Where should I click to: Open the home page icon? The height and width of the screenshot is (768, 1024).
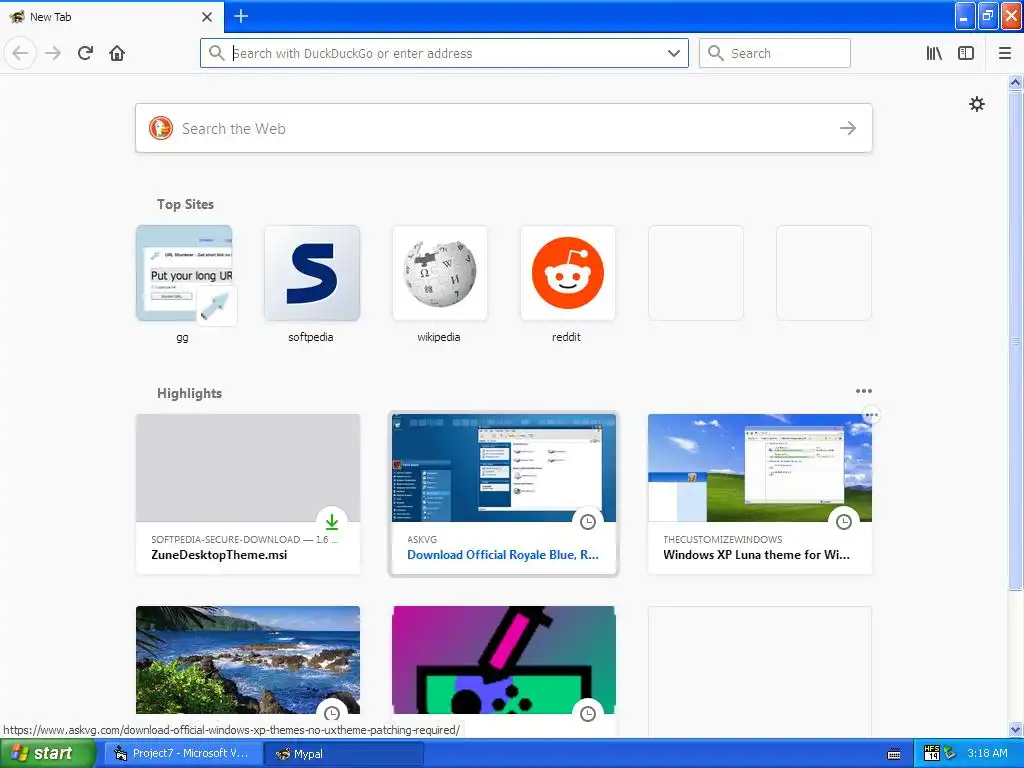coord(117,53)
